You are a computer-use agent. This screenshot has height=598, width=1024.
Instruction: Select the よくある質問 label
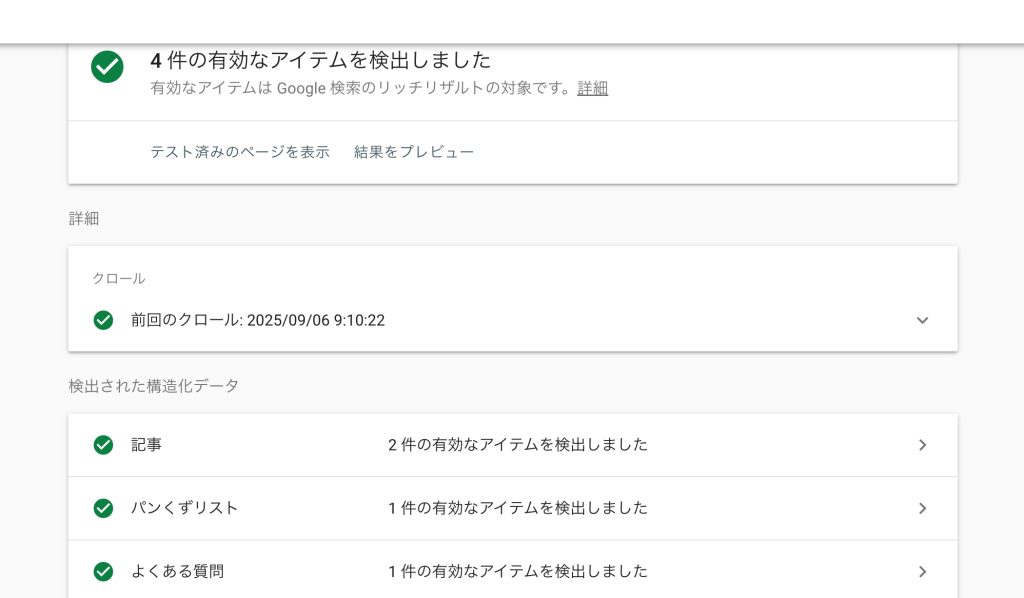pos(177,572)
